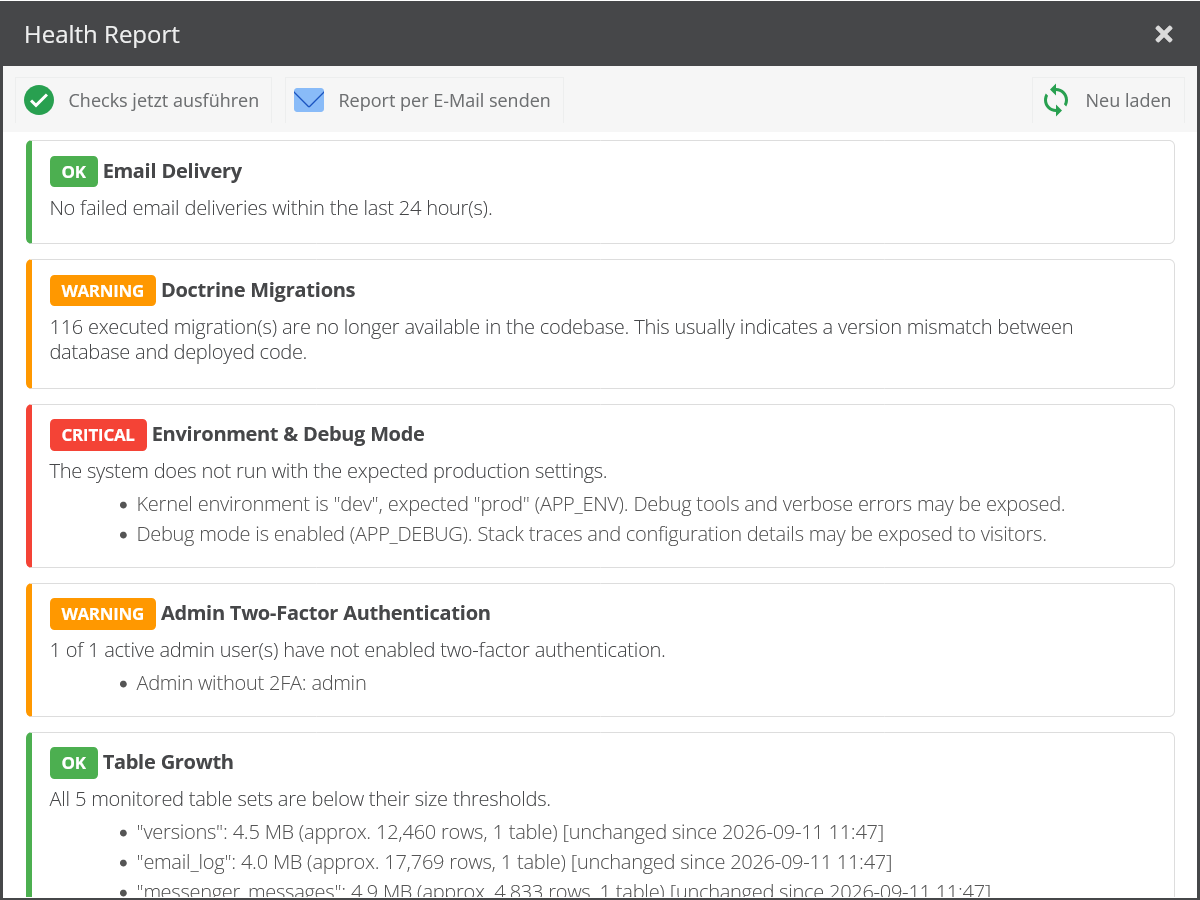Reload the report with Neu laden
1200x900 pixels.
click(x=1108, y=100)
